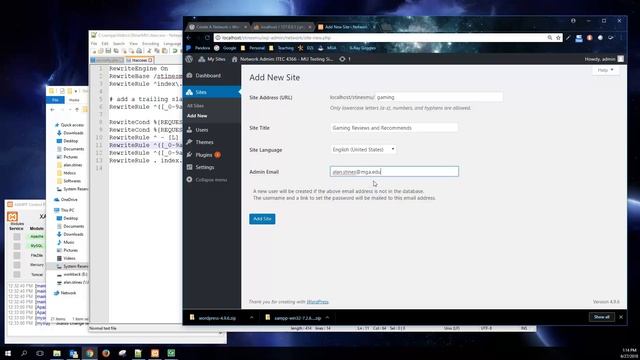Select the Add New Site browser tab
640x360 pixels.
[346, 27]
